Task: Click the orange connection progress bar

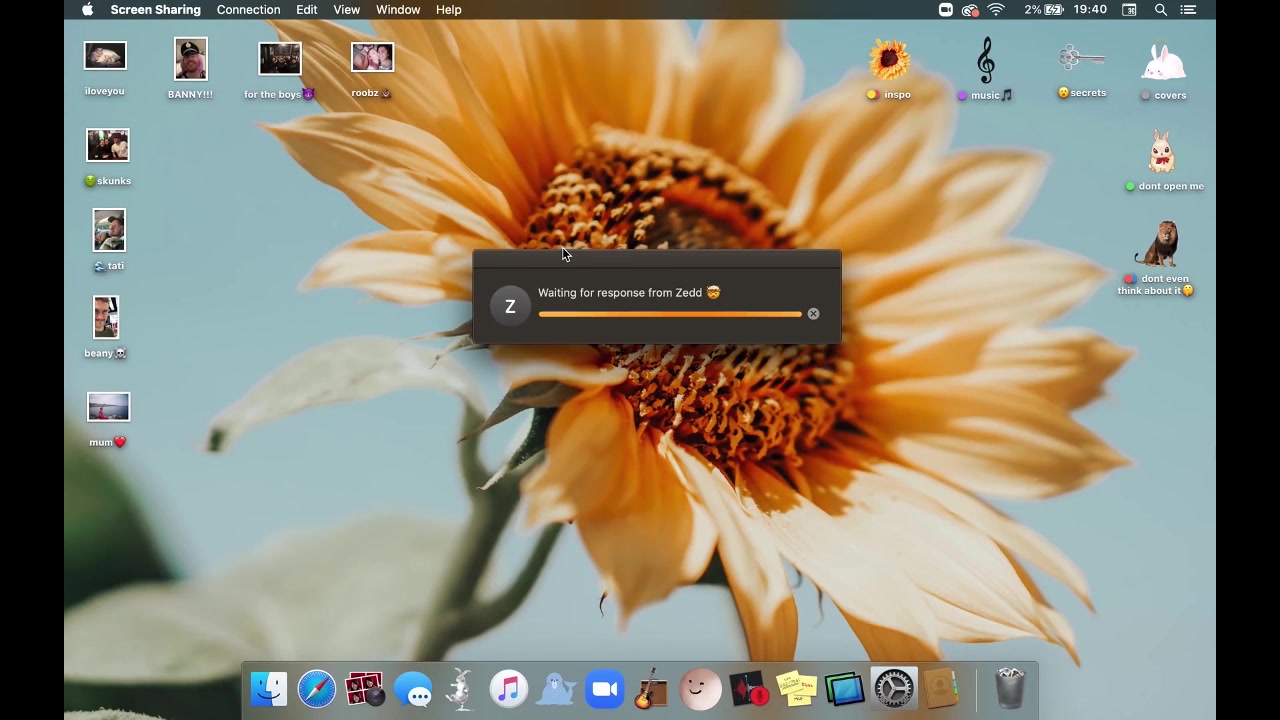Action: [x=669, y=314]
